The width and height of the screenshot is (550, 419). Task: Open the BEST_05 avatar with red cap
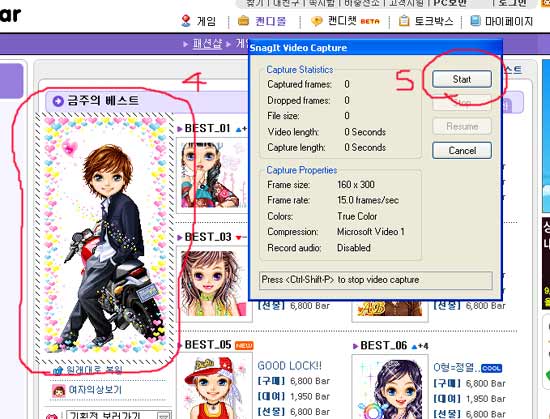[214, 387]
